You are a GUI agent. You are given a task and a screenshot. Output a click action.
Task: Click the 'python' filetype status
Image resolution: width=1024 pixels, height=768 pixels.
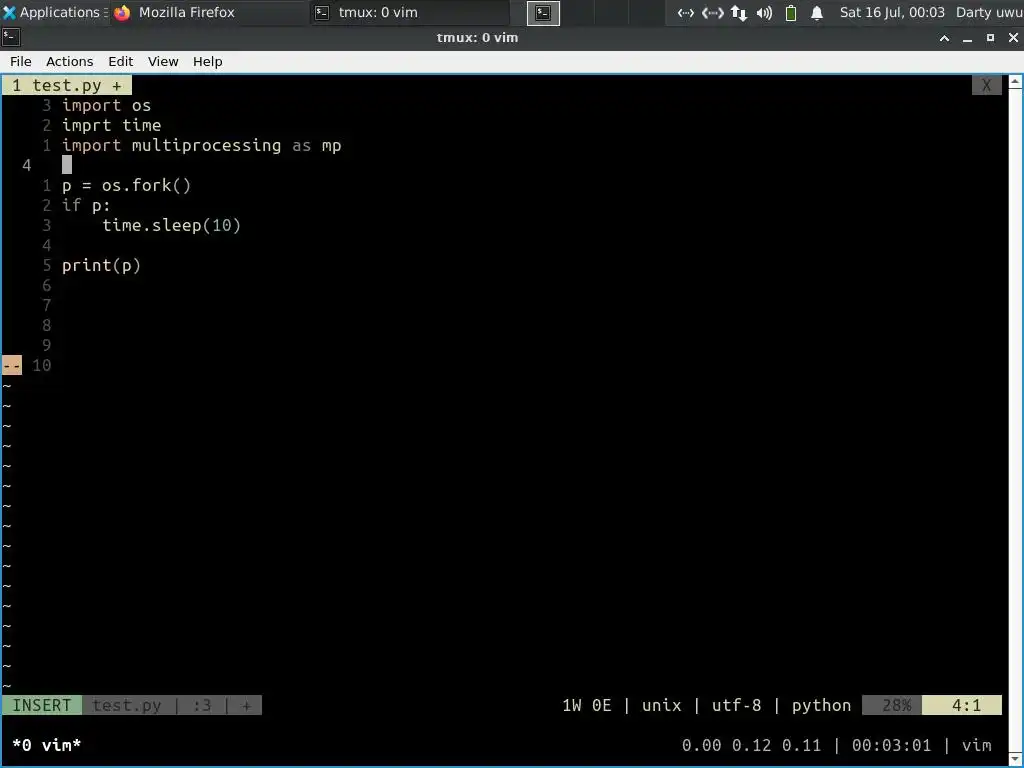(822, 705)
